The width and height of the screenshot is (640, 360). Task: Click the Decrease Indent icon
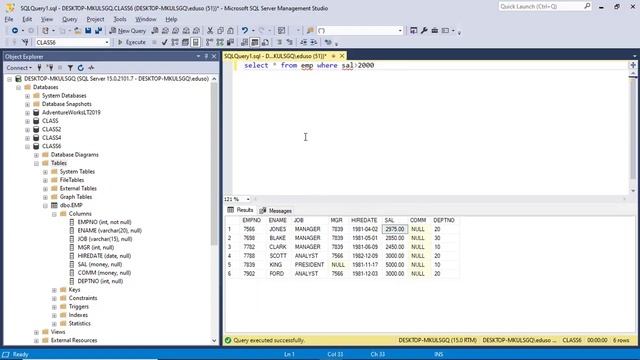(x=303, y=42)
